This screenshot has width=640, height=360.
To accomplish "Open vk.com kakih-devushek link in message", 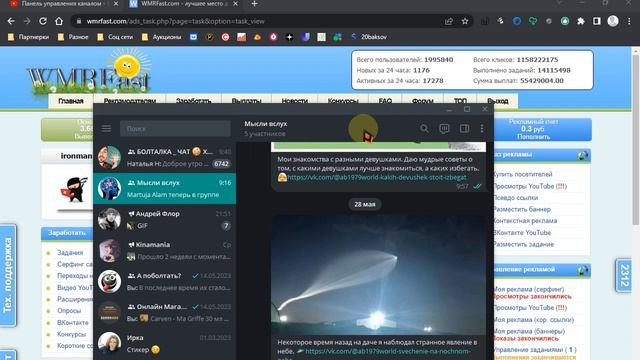I will pyautogui.click(x=377, y=177).
